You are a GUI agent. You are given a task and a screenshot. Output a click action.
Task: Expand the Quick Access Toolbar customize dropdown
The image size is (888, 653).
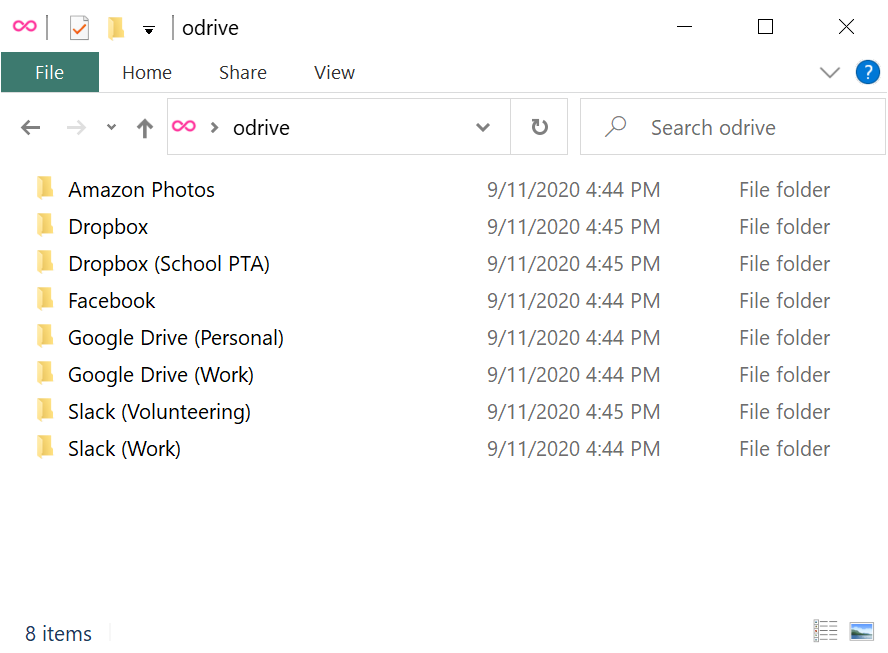click(149, 30)
